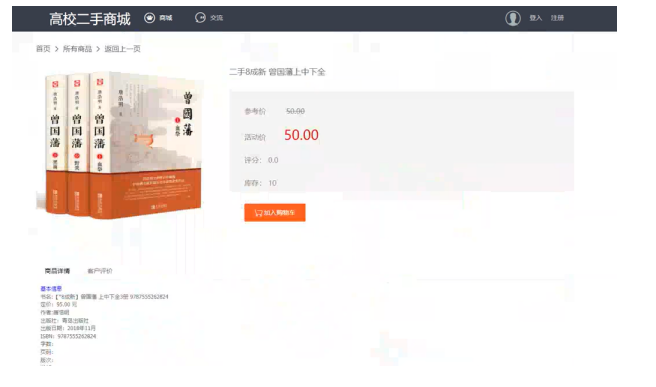Click the 出版社 青岛出版社 line
This screenshot has width=656, height=387.
pyautogui.click(x=64, y=320)
